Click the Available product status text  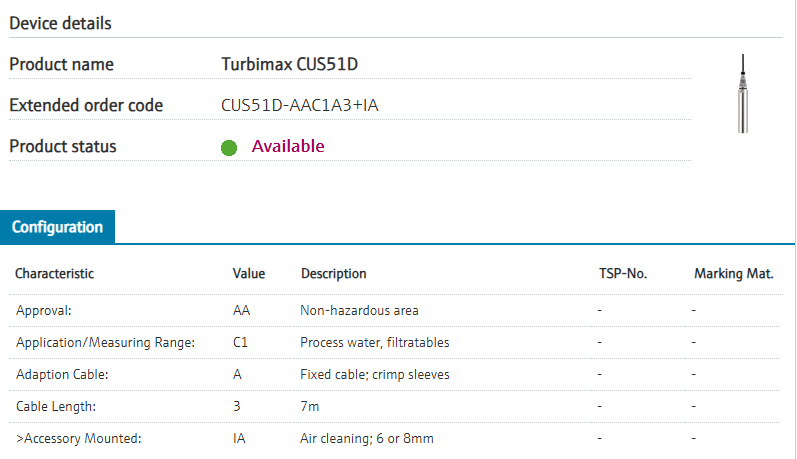coord(288,146)
